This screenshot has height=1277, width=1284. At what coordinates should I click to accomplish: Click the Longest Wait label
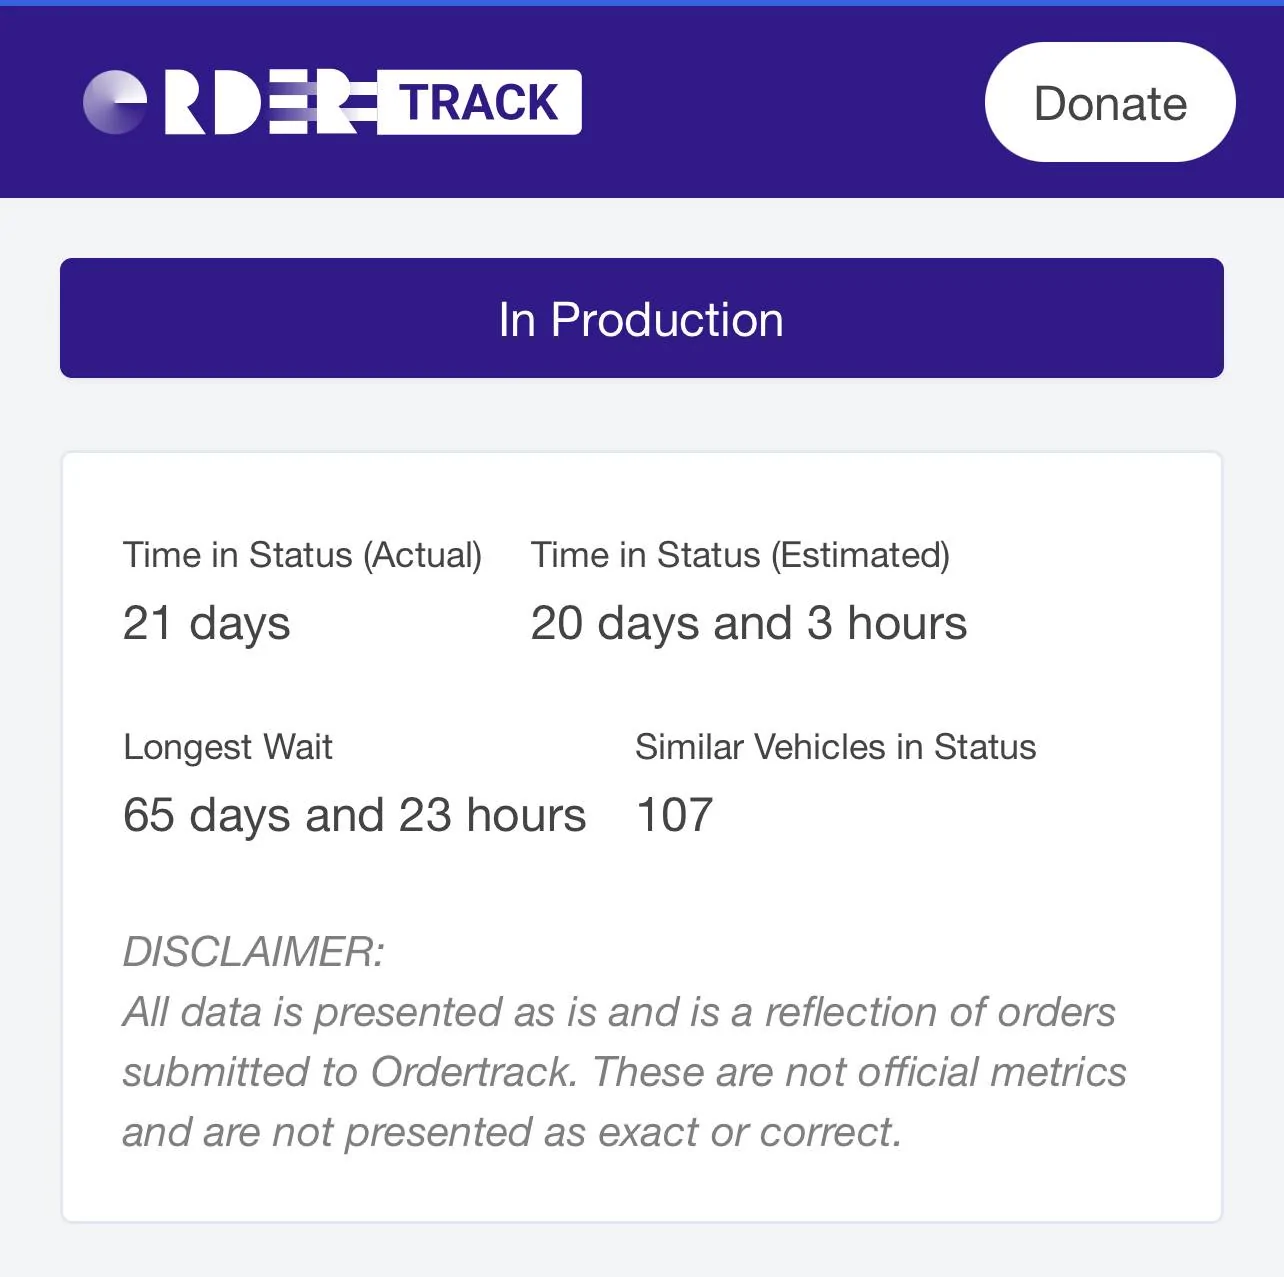[x=228, y=747]
